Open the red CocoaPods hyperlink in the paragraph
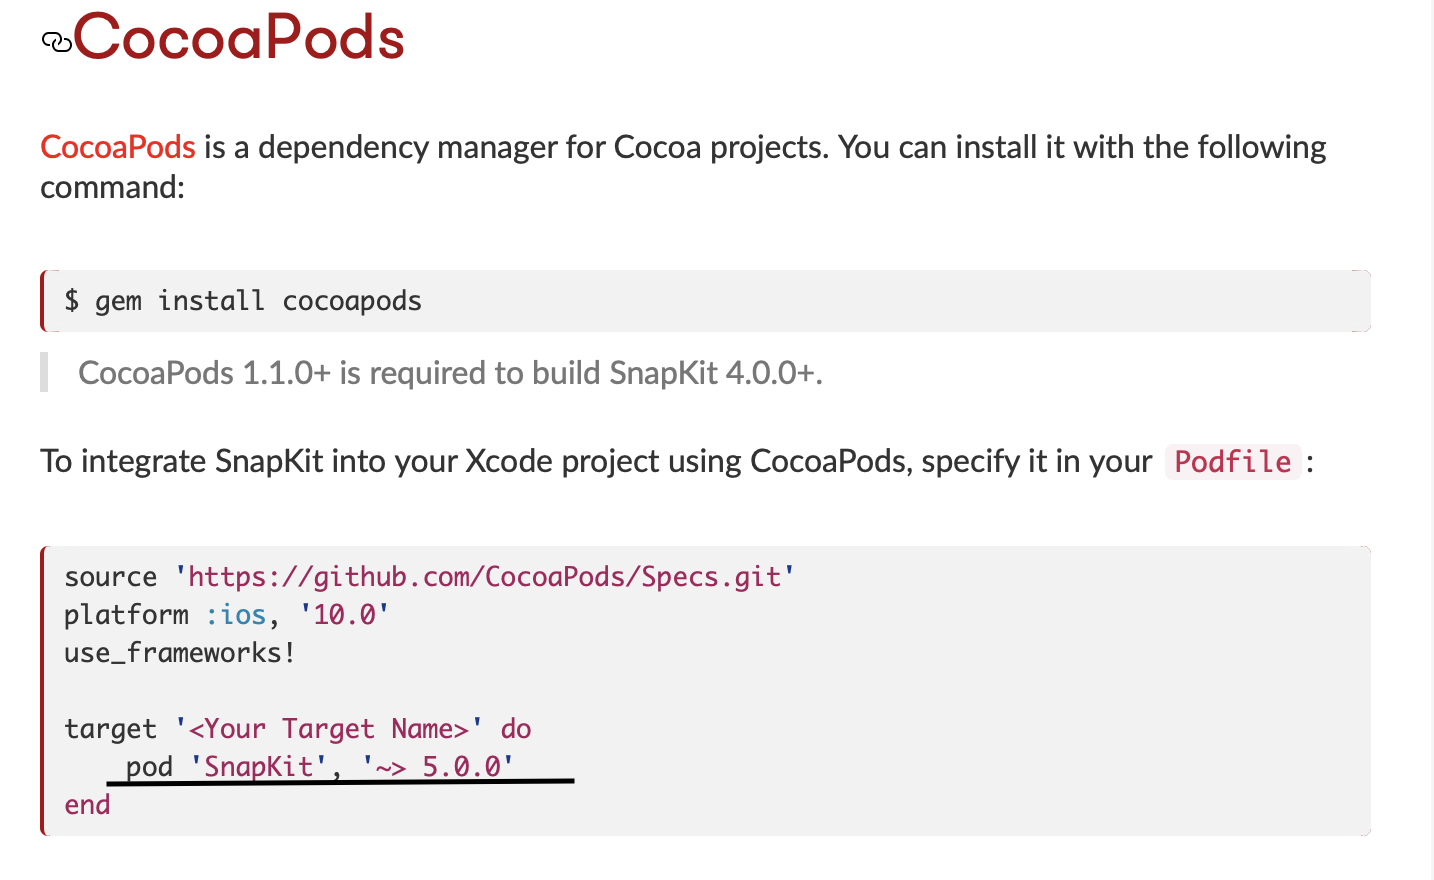1434x880 pixels. tap(118, 147)
